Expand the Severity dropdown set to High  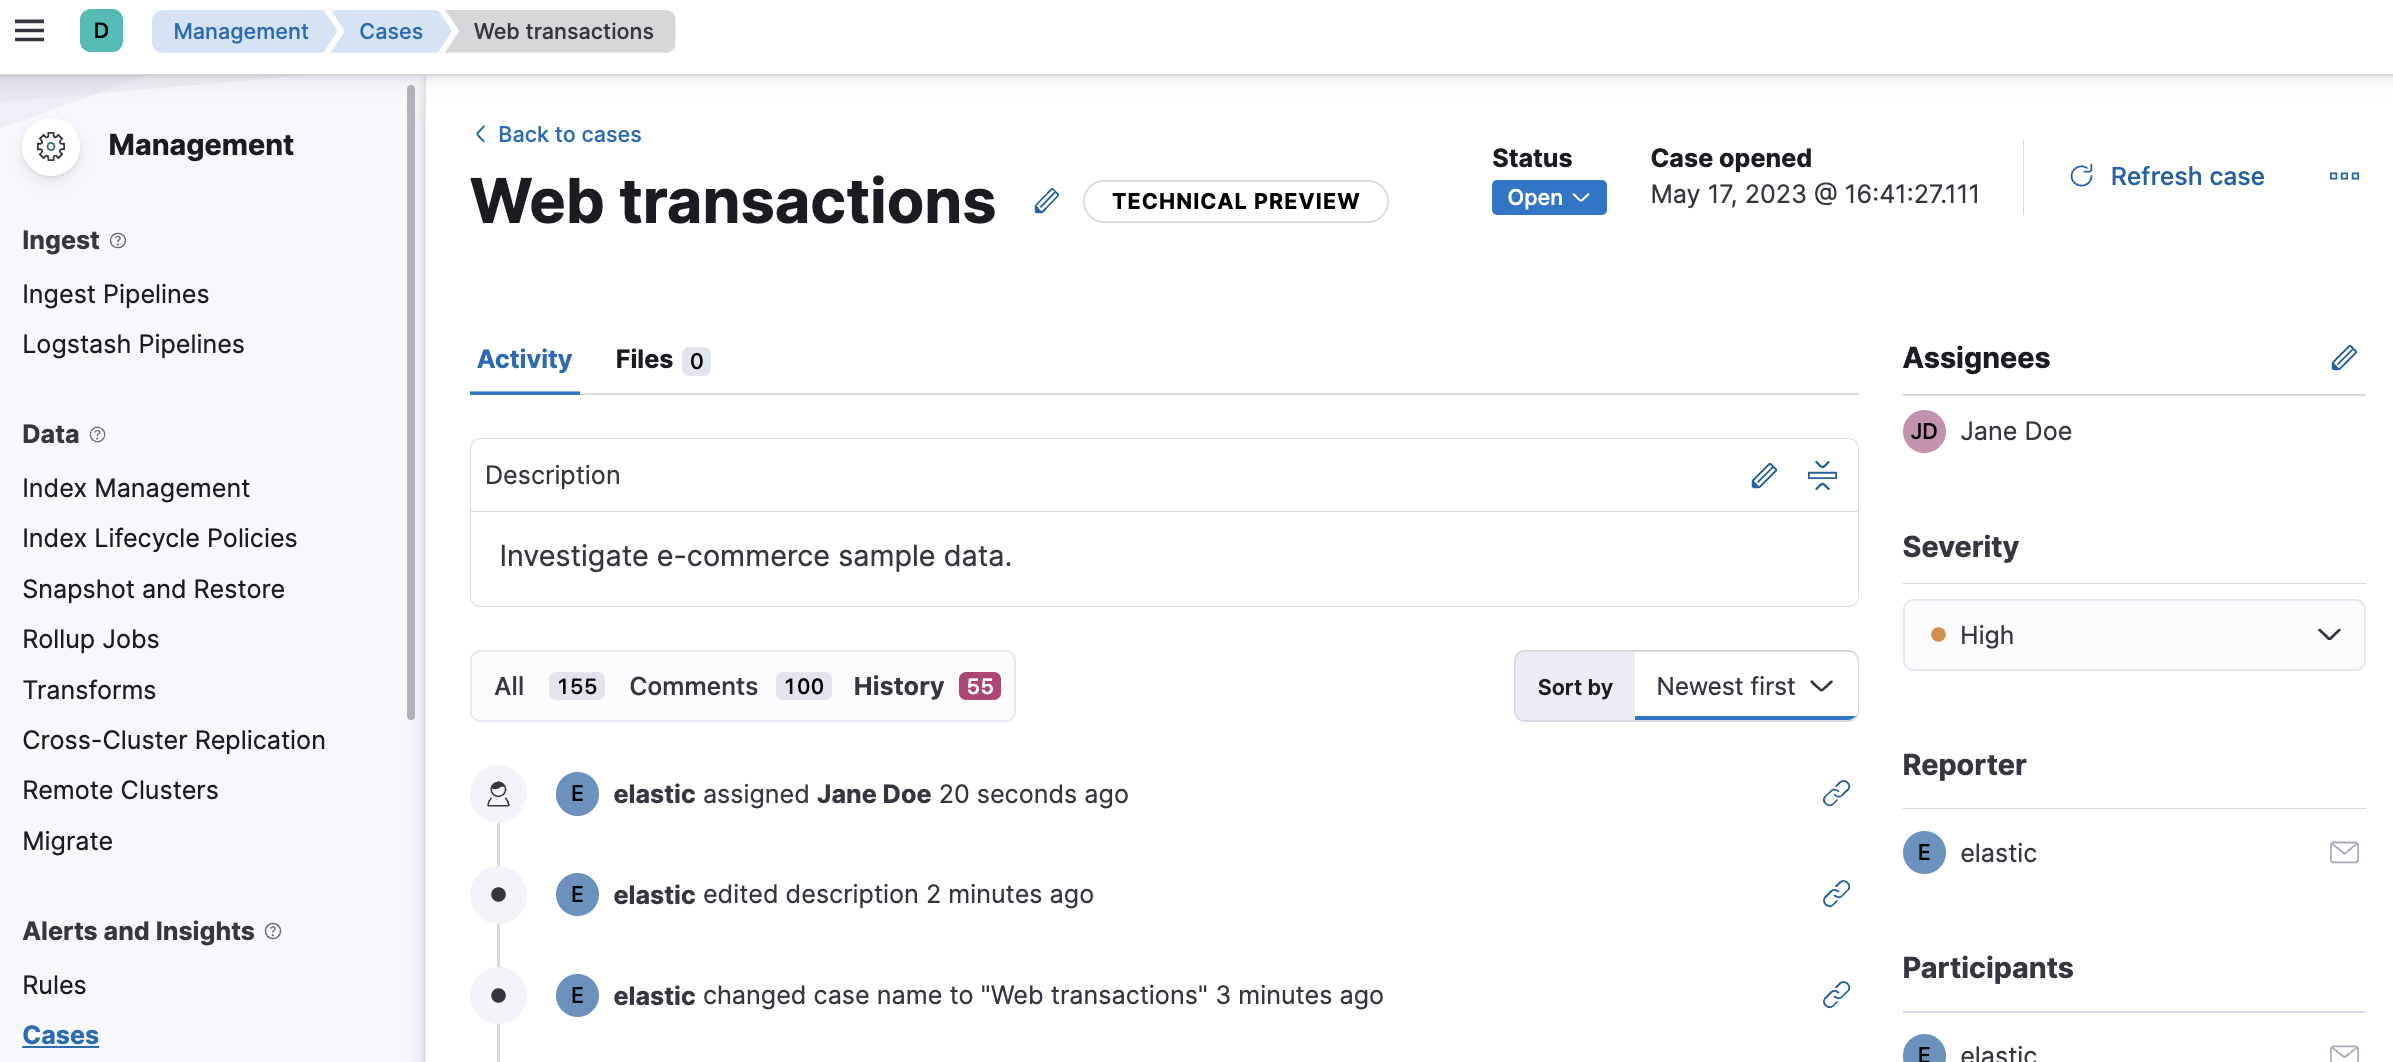pos(2133,635)
